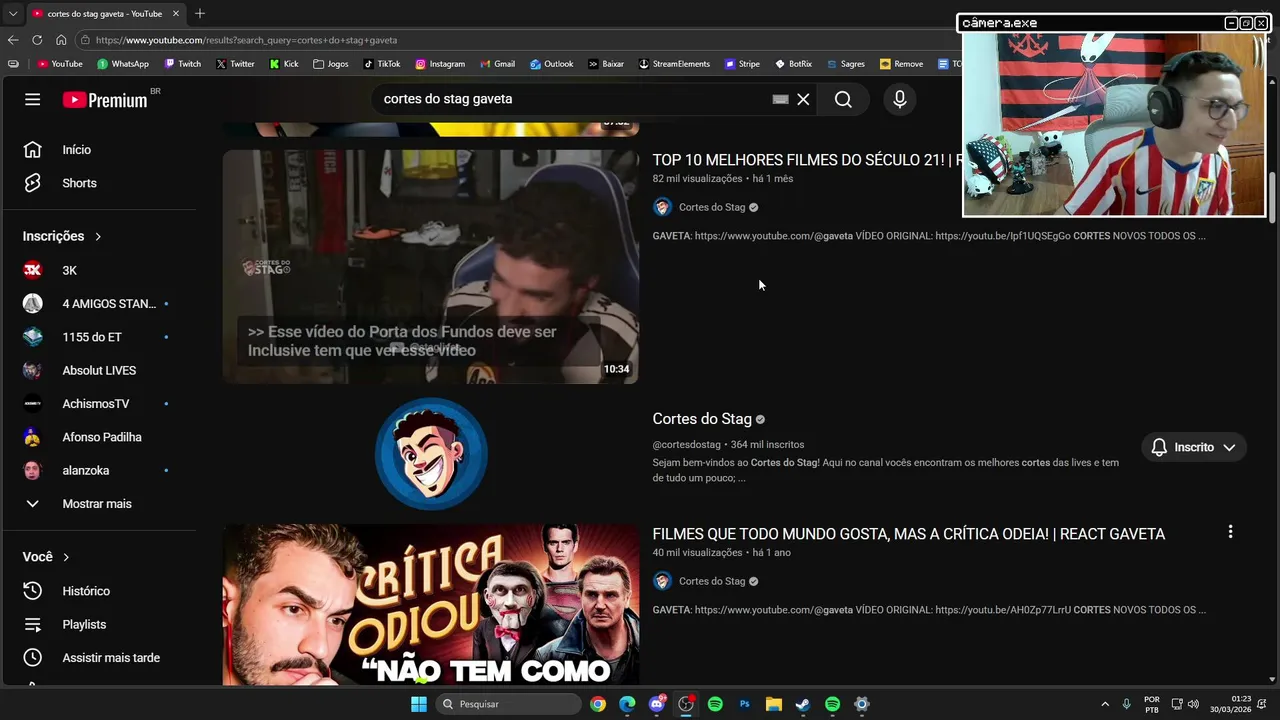Click the browser home icon
The width and height of the screenshot is (1280, 720).
(61, 40)
